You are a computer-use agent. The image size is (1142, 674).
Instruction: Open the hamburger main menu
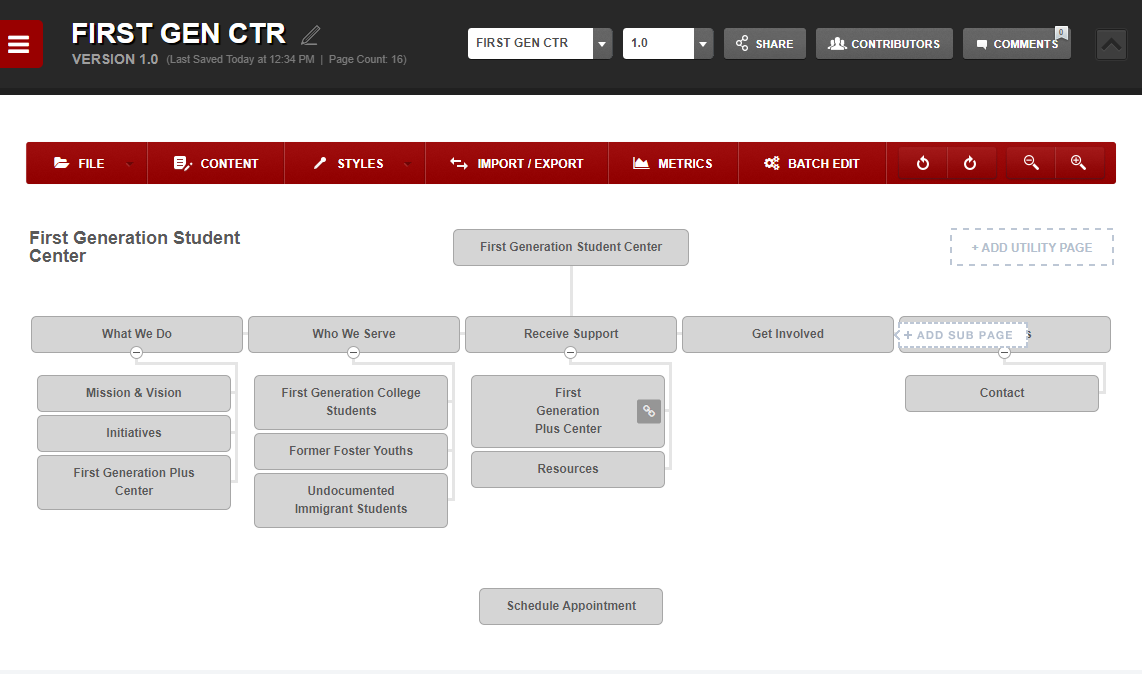click(20, 44)
